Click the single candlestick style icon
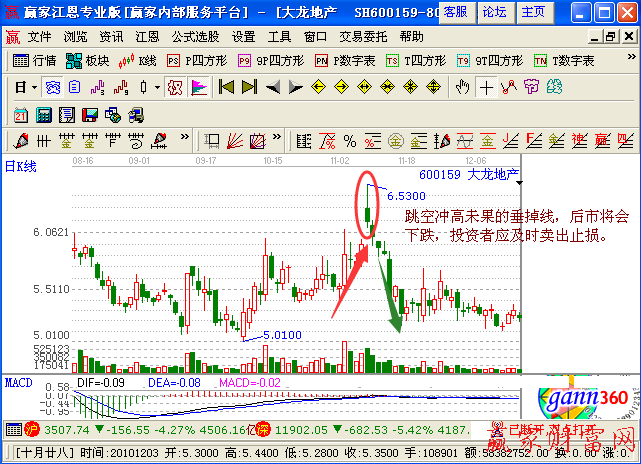This screenshot has width=641, height=464. pyautogui.click(x=143, y=87)
